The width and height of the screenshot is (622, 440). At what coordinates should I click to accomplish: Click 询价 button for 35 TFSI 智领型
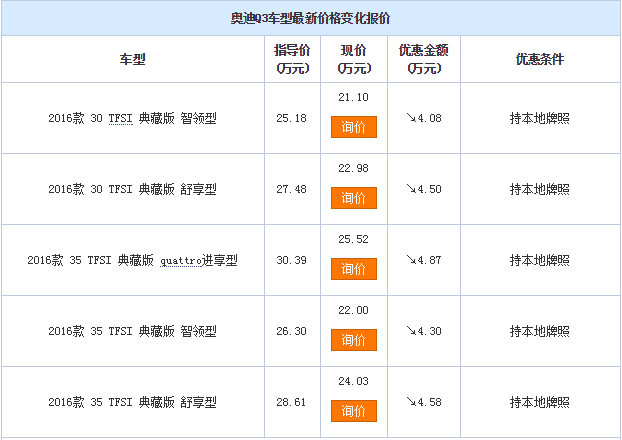(x=353, y=340)
